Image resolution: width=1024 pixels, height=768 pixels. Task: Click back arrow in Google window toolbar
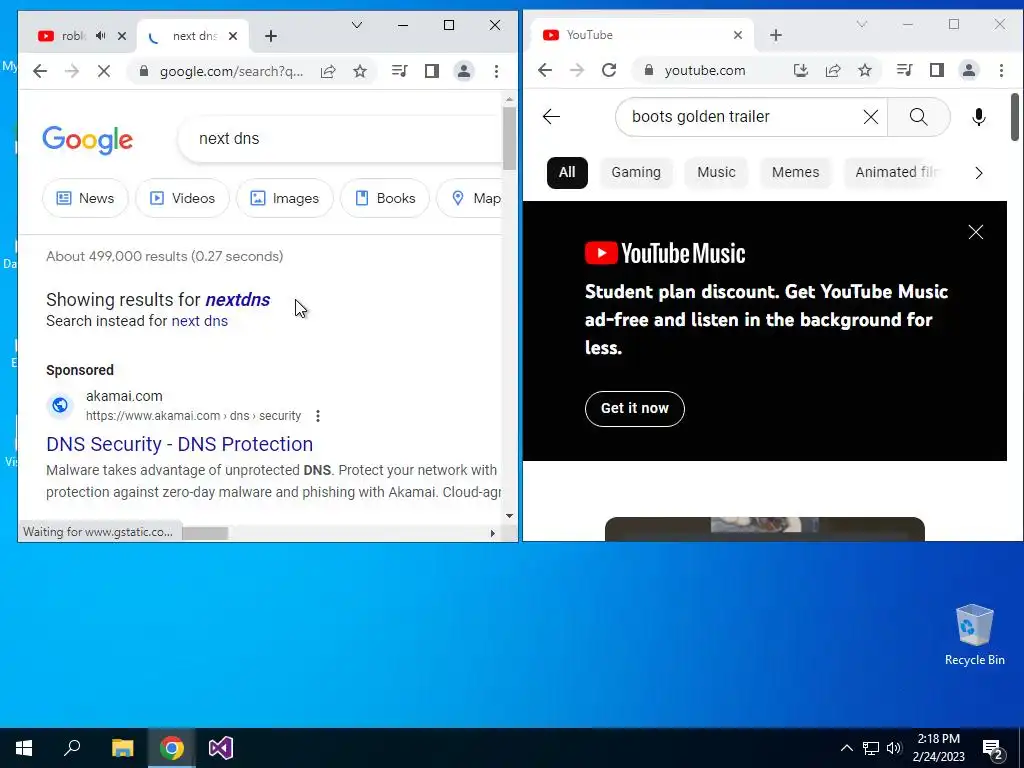(40, 71)
